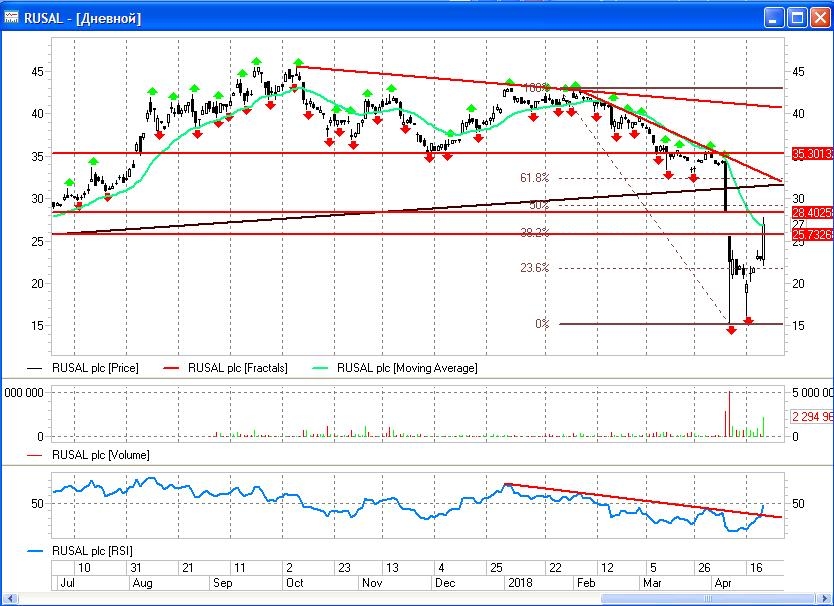Click the Apr month label on time axis
Screen dimensions: 834x606
[x=723, y=583]
